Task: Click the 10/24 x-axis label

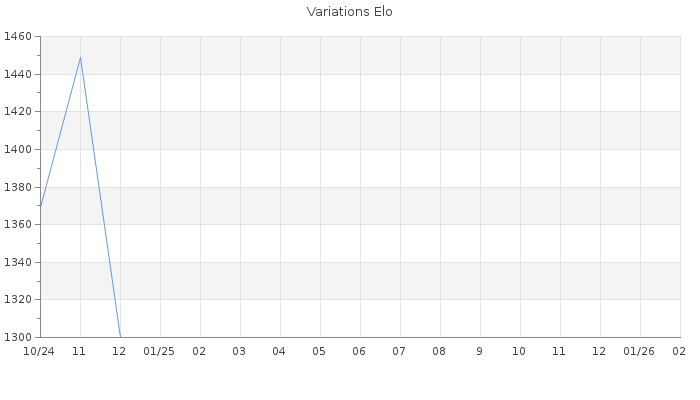Action: (39, 352)
